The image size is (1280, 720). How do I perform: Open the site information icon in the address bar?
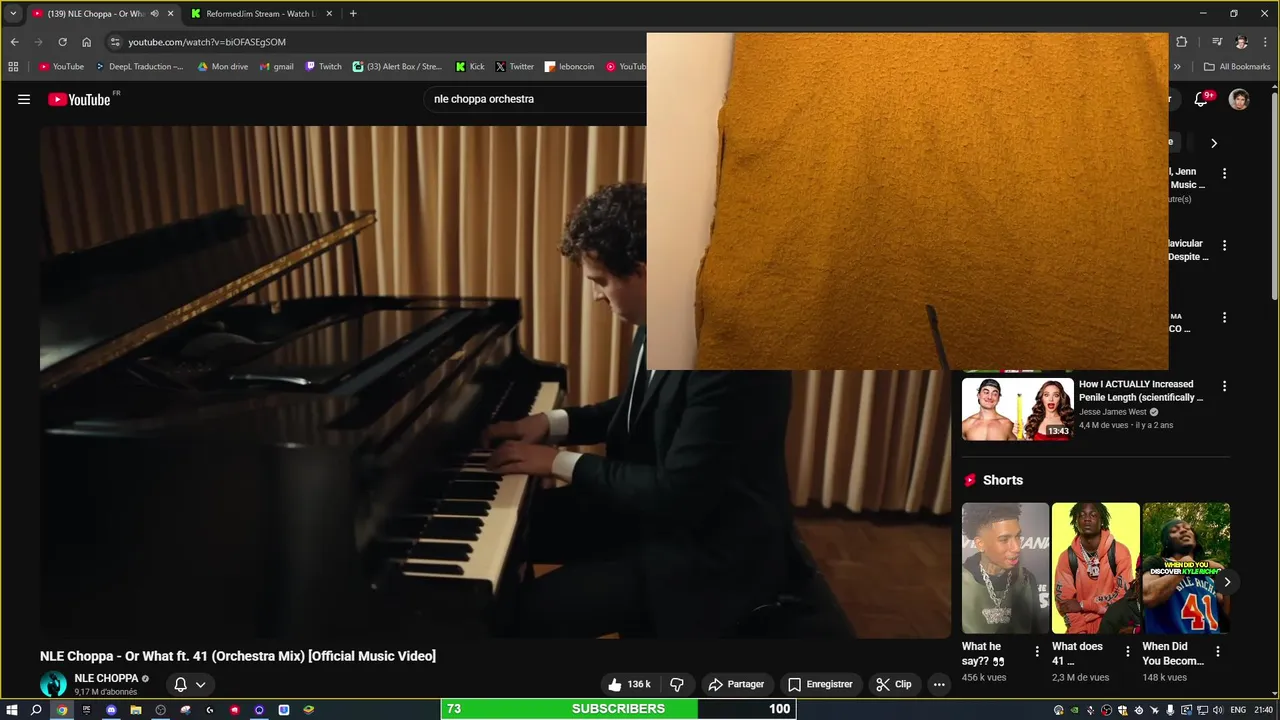point(115,42)
